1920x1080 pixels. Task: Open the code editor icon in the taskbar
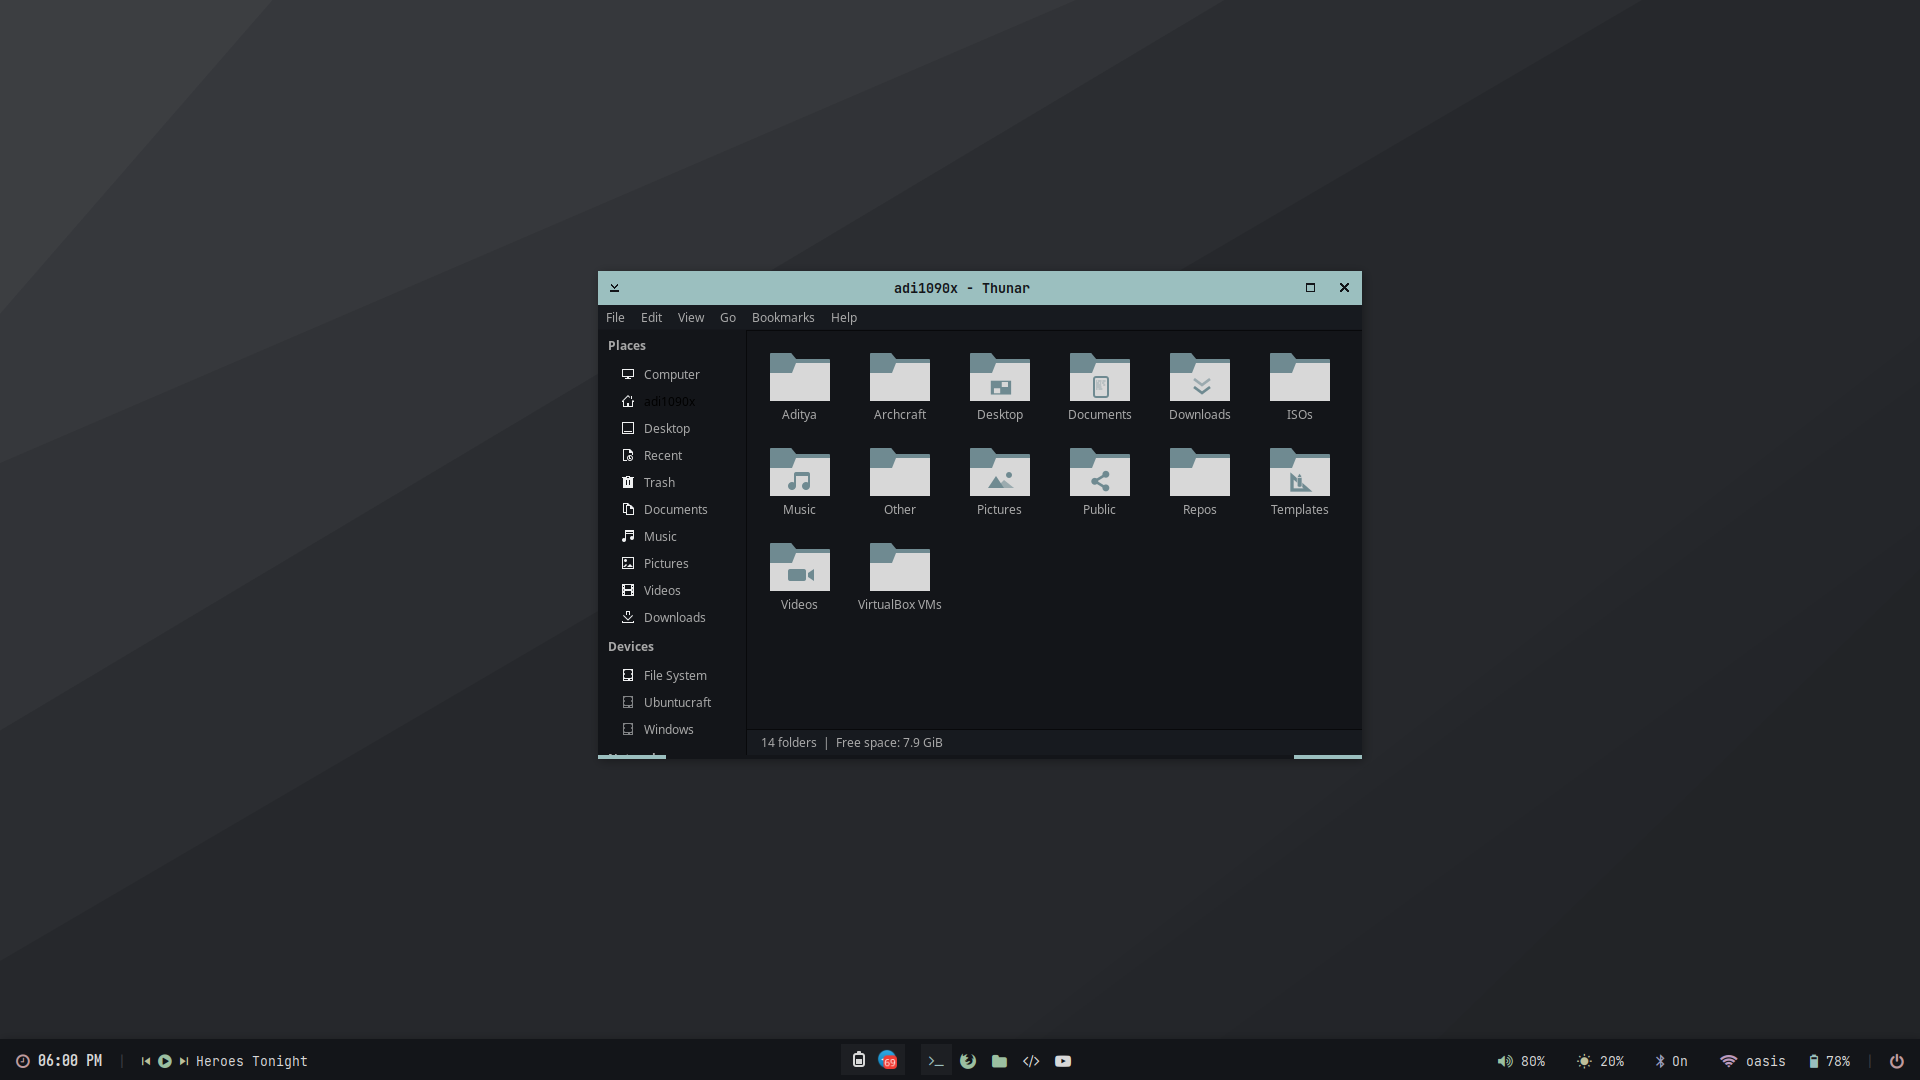tap(1031, 1061)
